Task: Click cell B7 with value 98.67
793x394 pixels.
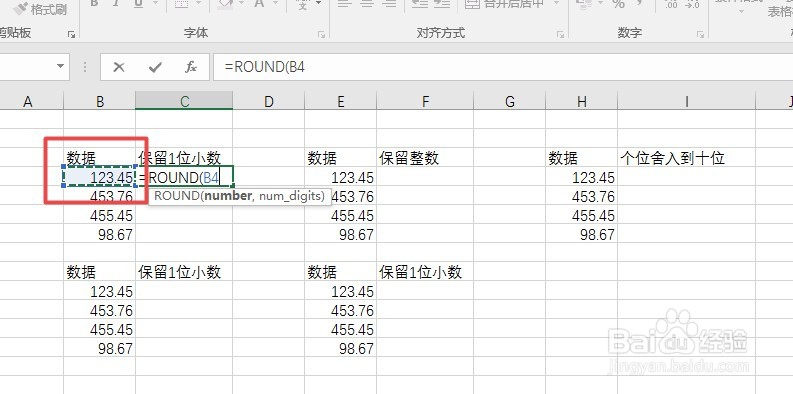Action: coord(100,234)
